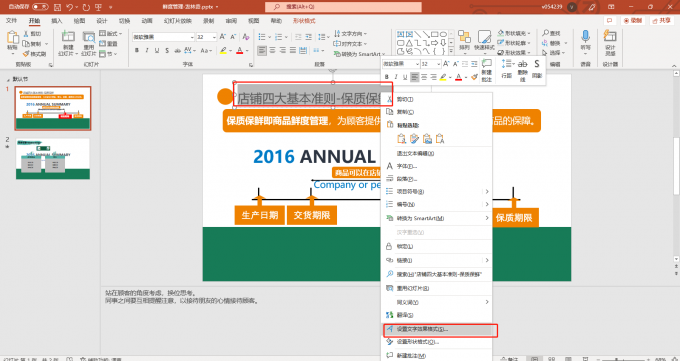Open the Section (节) dropdown
The image size is (680, 361).
coord(108,54)
